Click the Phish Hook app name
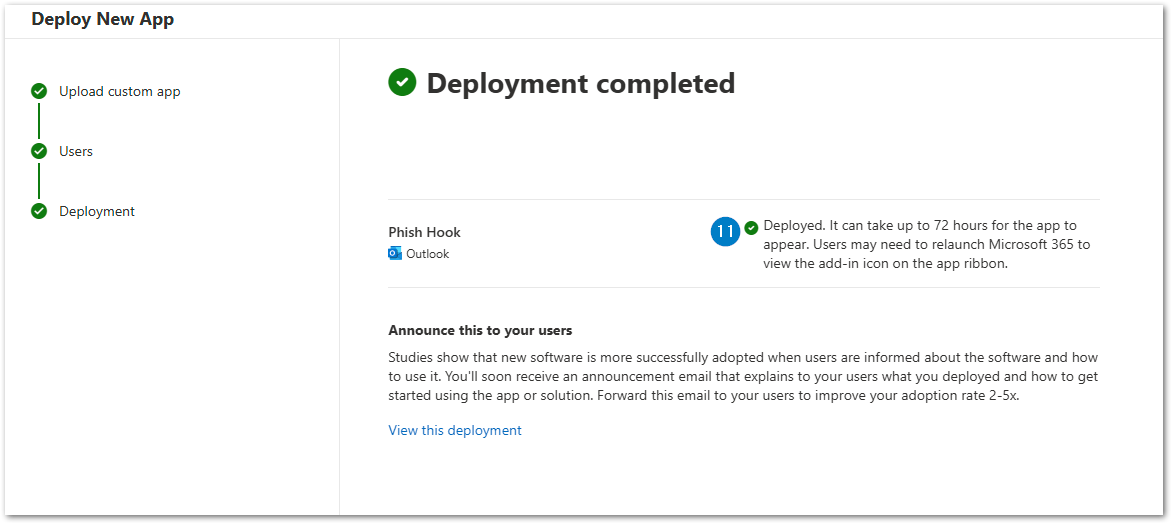 [x=425, y=232]
